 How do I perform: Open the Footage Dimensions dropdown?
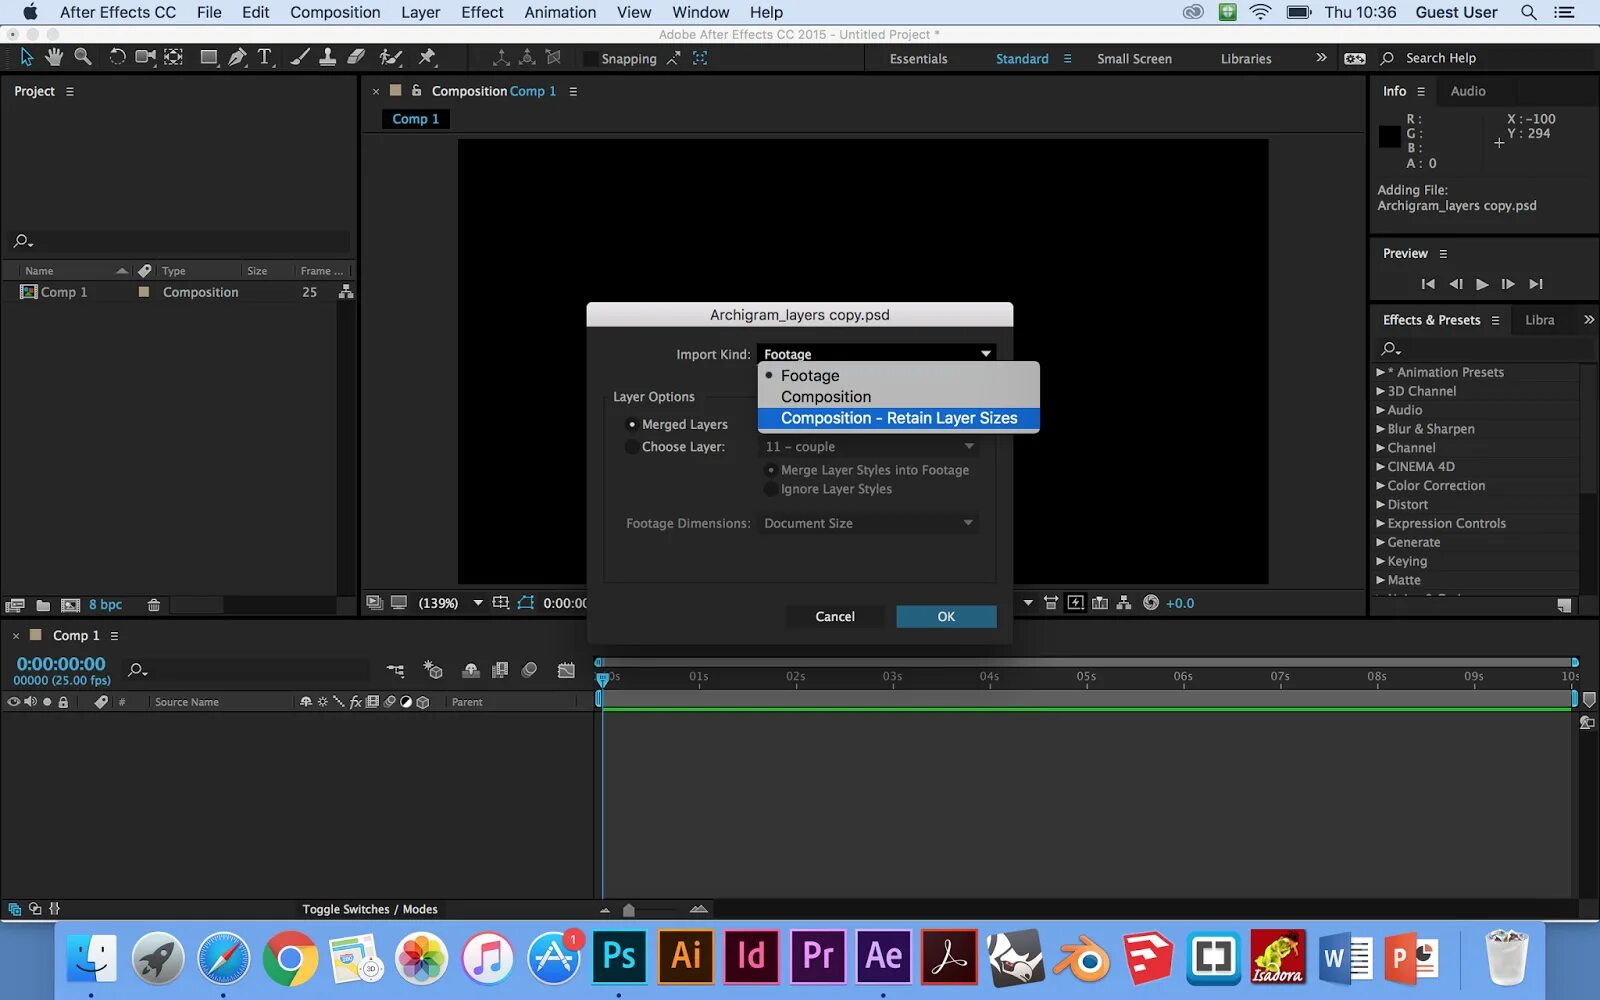866,523
